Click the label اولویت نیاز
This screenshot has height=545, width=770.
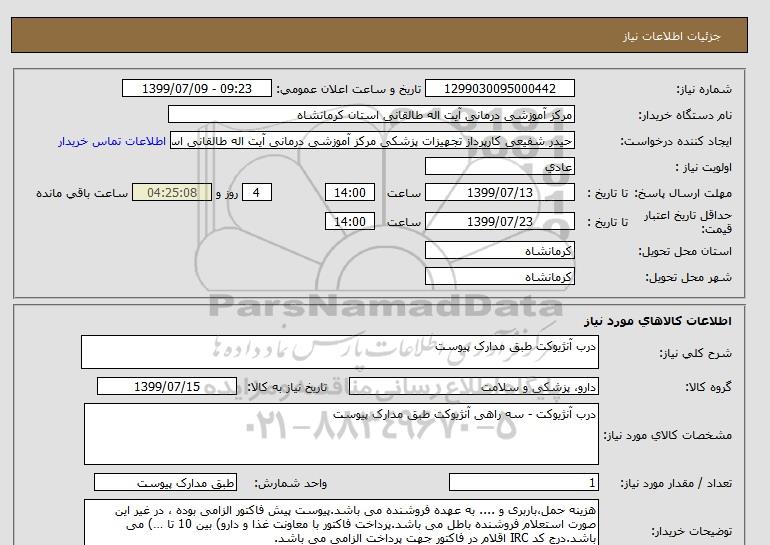tap(703, 167)
